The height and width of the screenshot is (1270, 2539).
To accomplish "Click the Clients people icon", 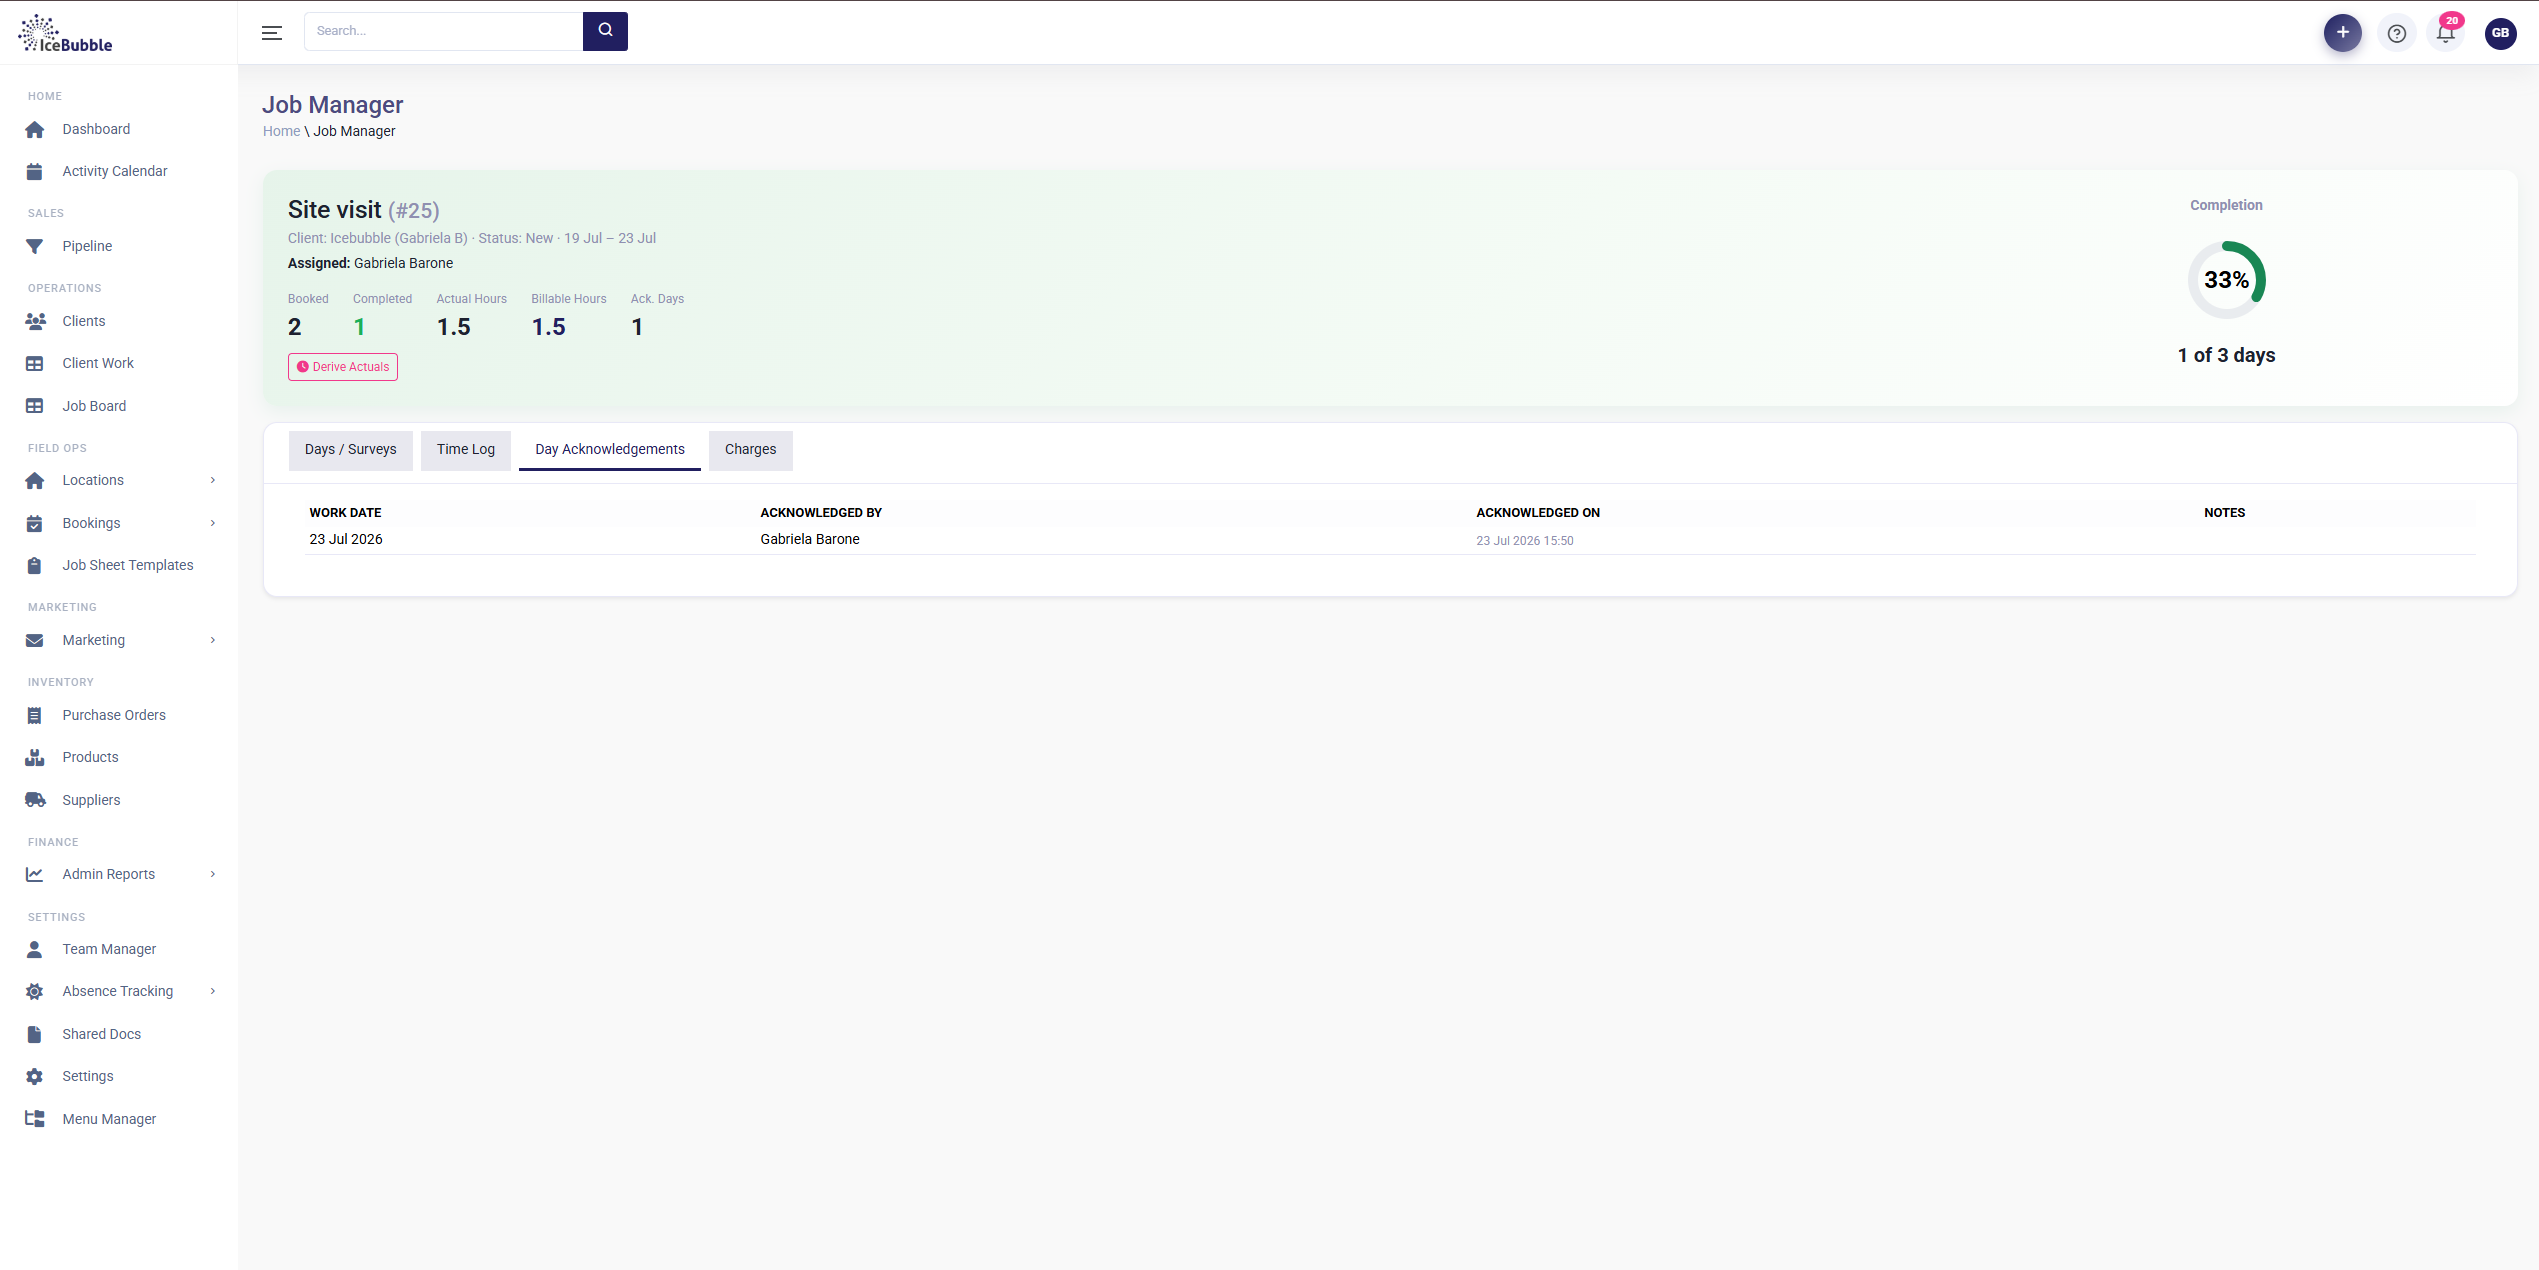I will click(35, 321).
